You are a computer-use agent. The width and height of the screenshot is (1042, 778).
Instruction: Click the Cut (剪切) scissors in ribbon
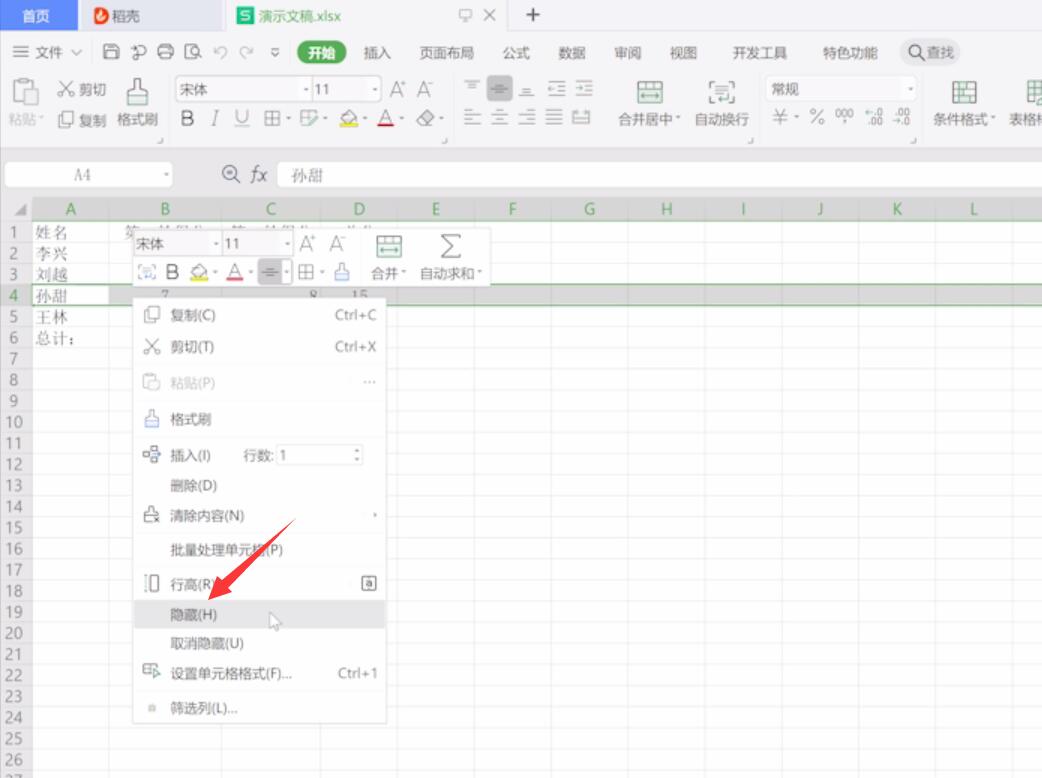coord(82,89)
